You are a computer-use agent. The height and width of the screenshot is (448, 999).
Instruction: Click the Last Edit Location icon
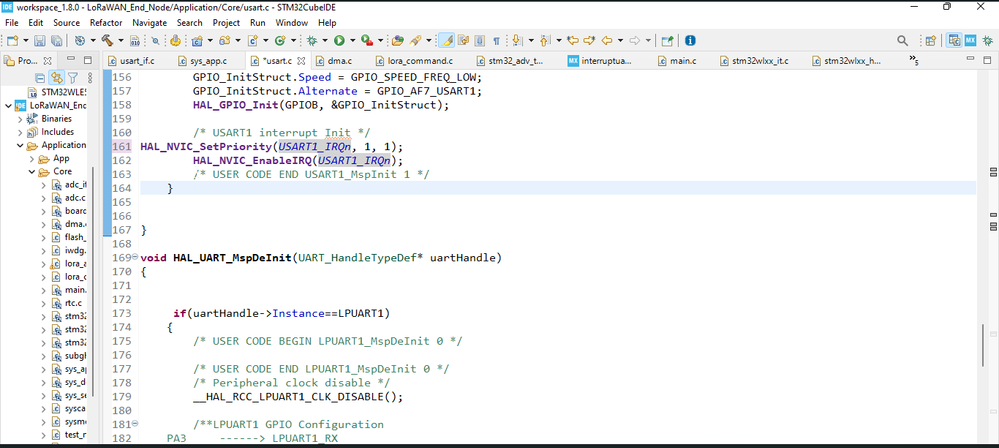point(573,41)
